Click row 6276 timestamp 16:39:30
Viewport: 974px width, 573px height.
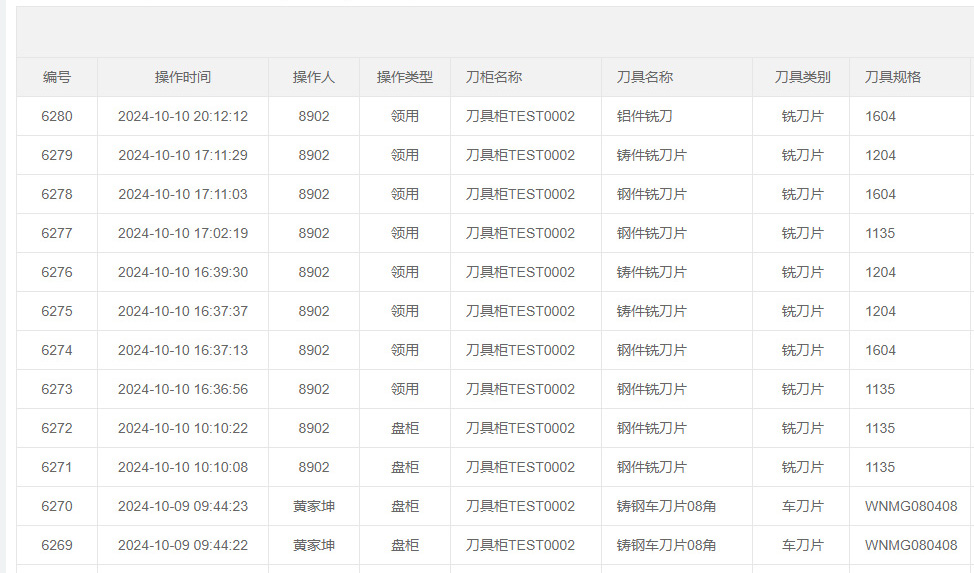tap(183, 272)
